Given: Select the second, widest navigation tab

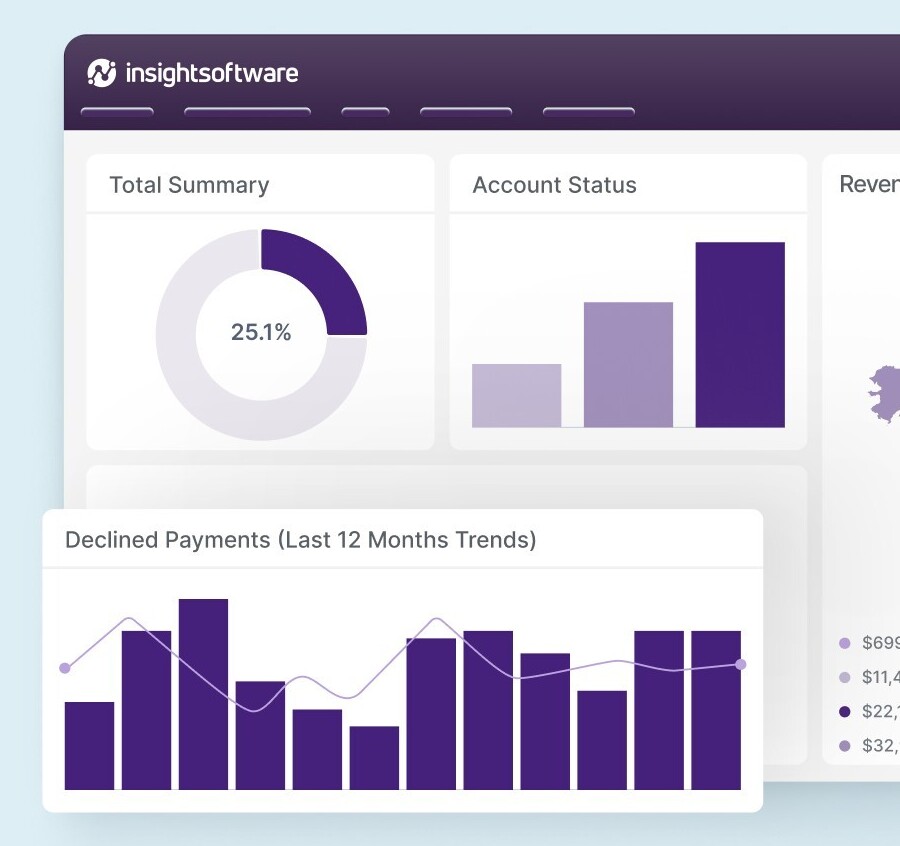Looking at the screenshot, I should point(247,112).
